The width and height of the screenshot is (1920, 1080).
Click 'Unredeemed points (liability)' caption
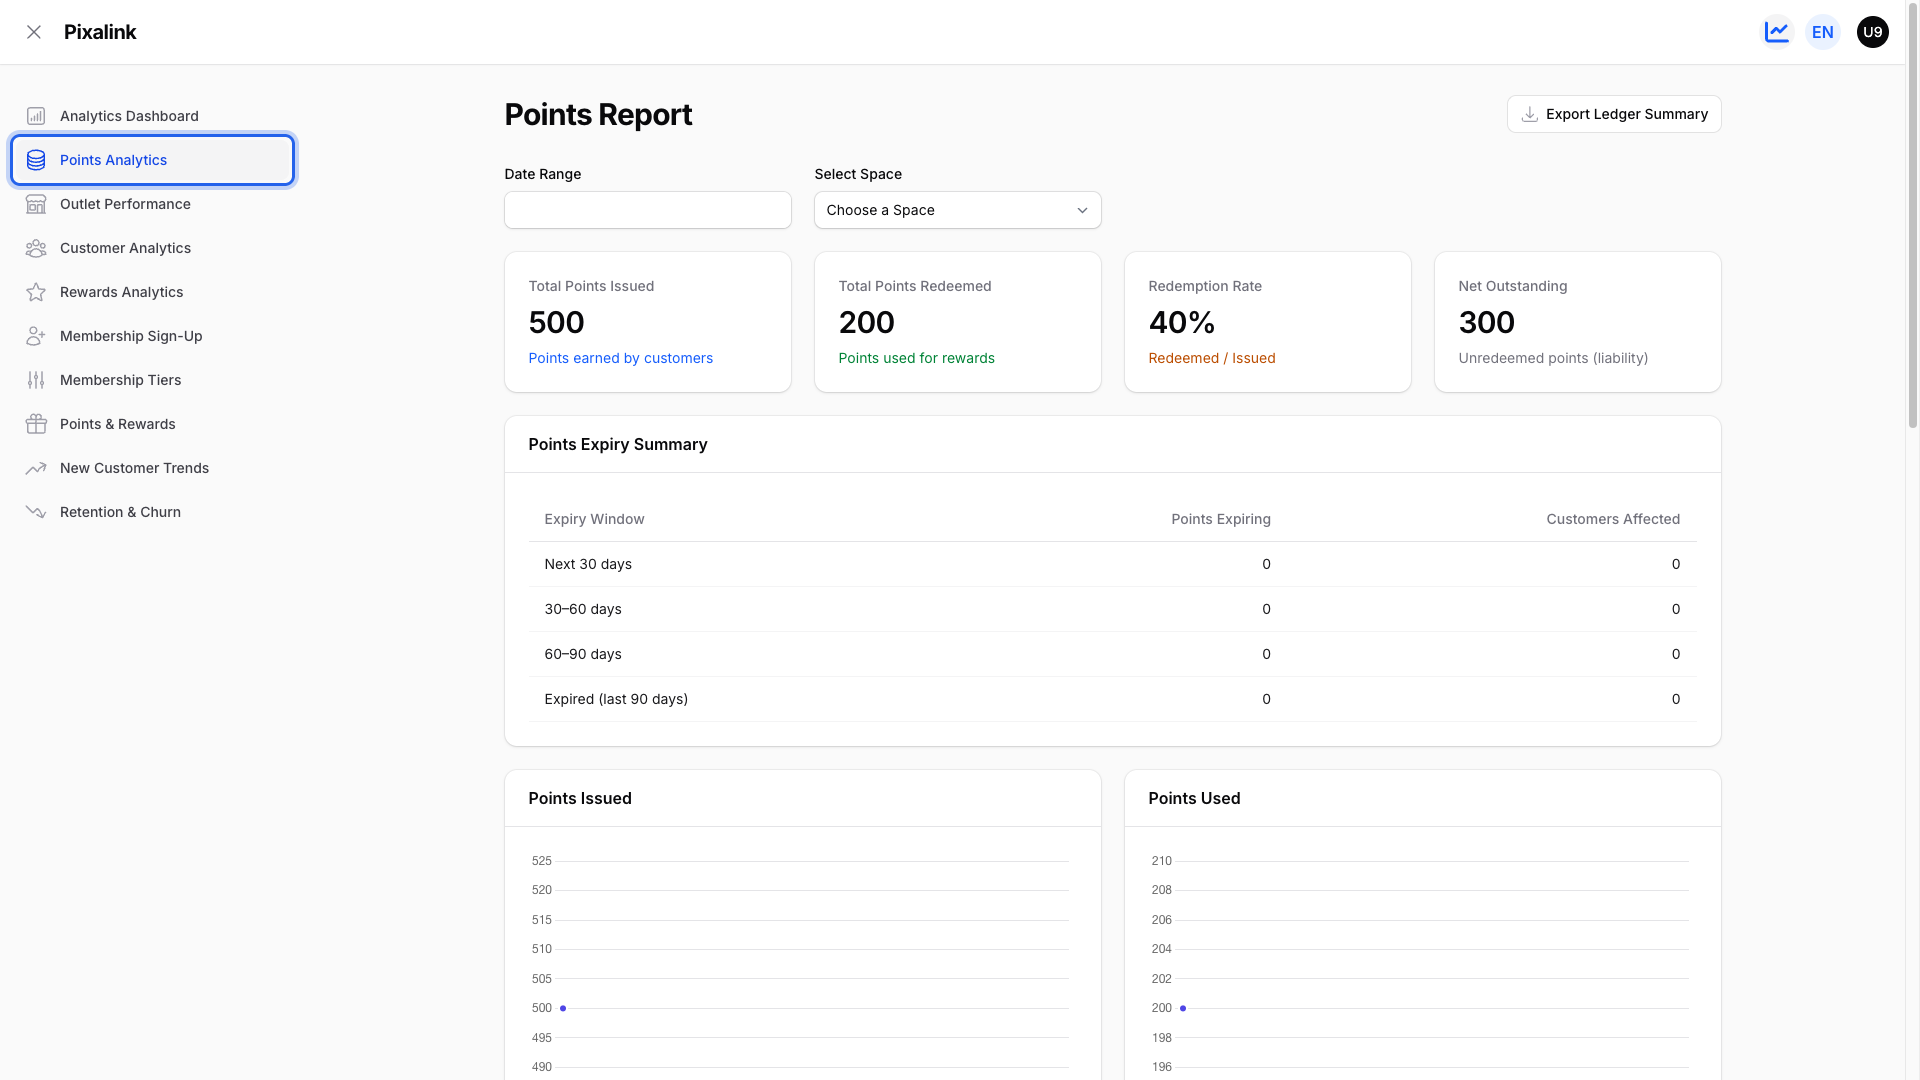click(x=1553, y=358)
